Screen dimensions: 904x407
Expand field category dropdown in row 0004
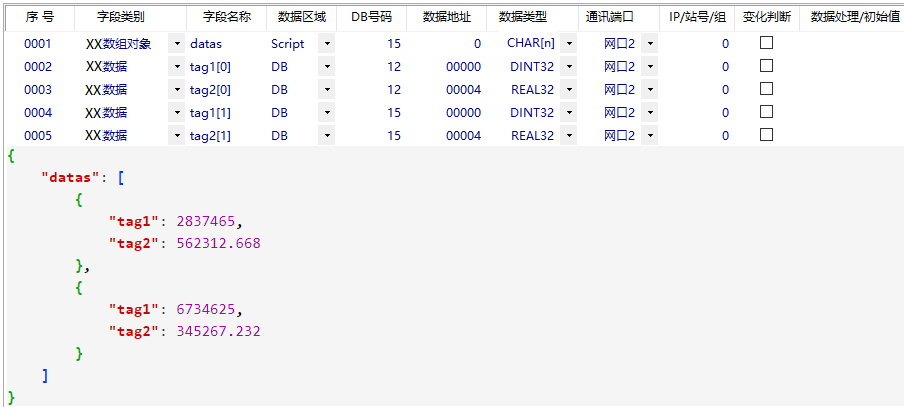(176, 113)
